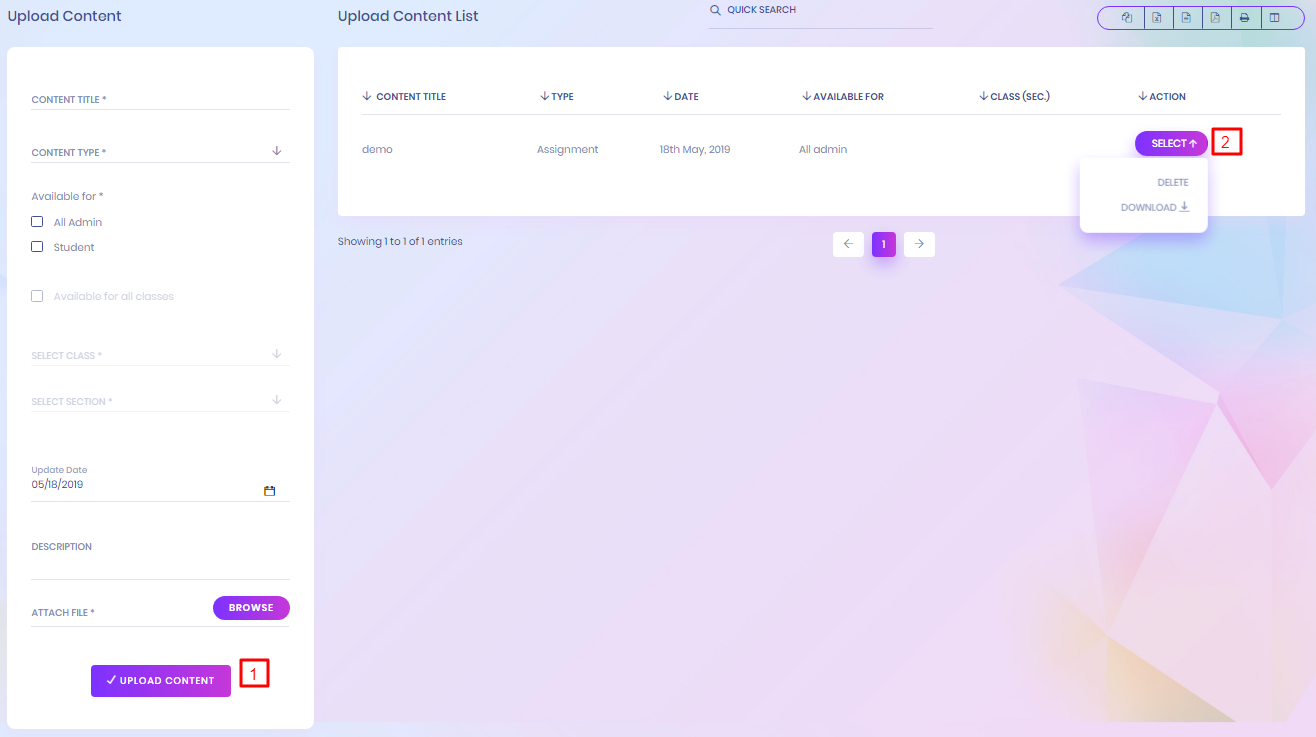Toggle the Select action button for demo
The width and height of the screenshot is (1316, 737).
[1171, 144]
